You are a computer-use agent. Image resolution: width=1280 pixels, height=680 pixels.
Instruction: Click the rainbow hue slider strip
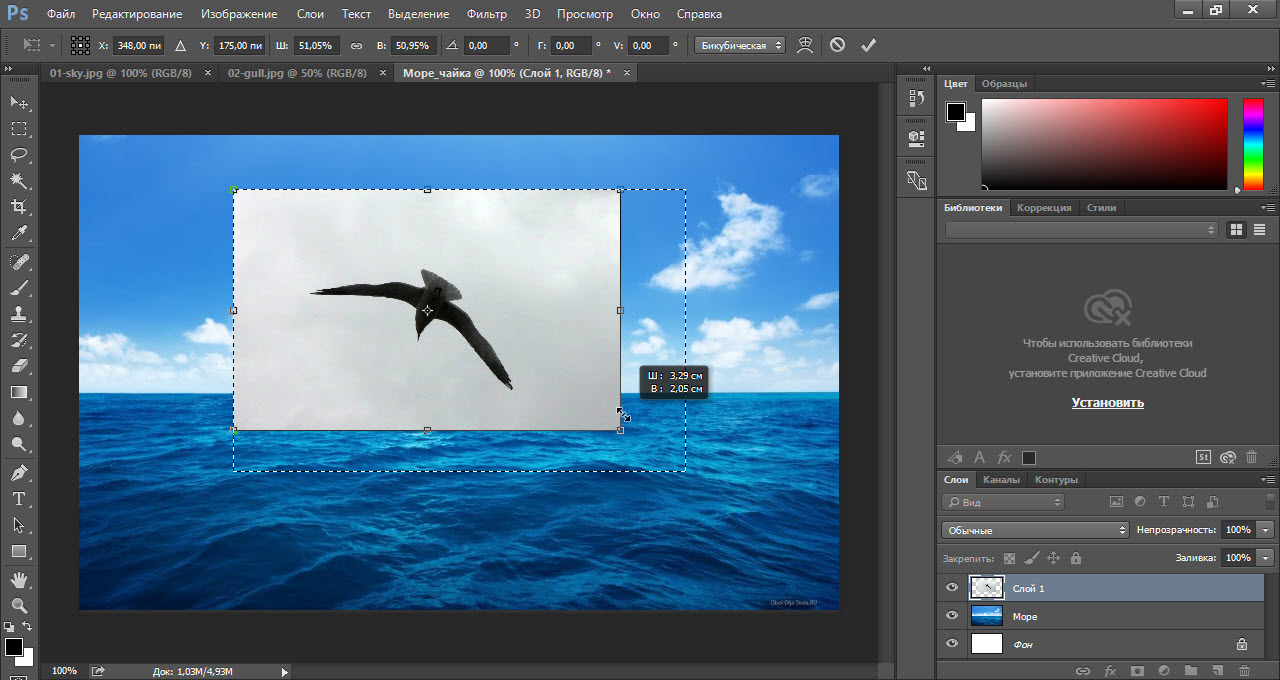pos(1253,144)
